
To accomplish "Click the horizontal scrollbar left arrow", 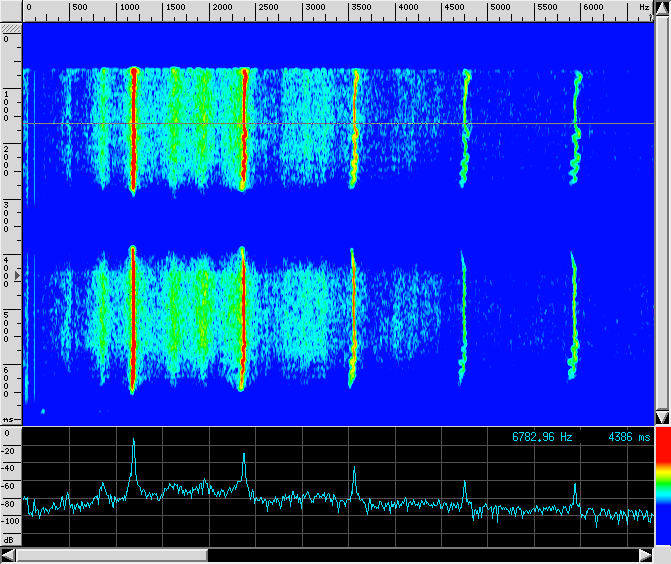I will (x=9, y=555).
